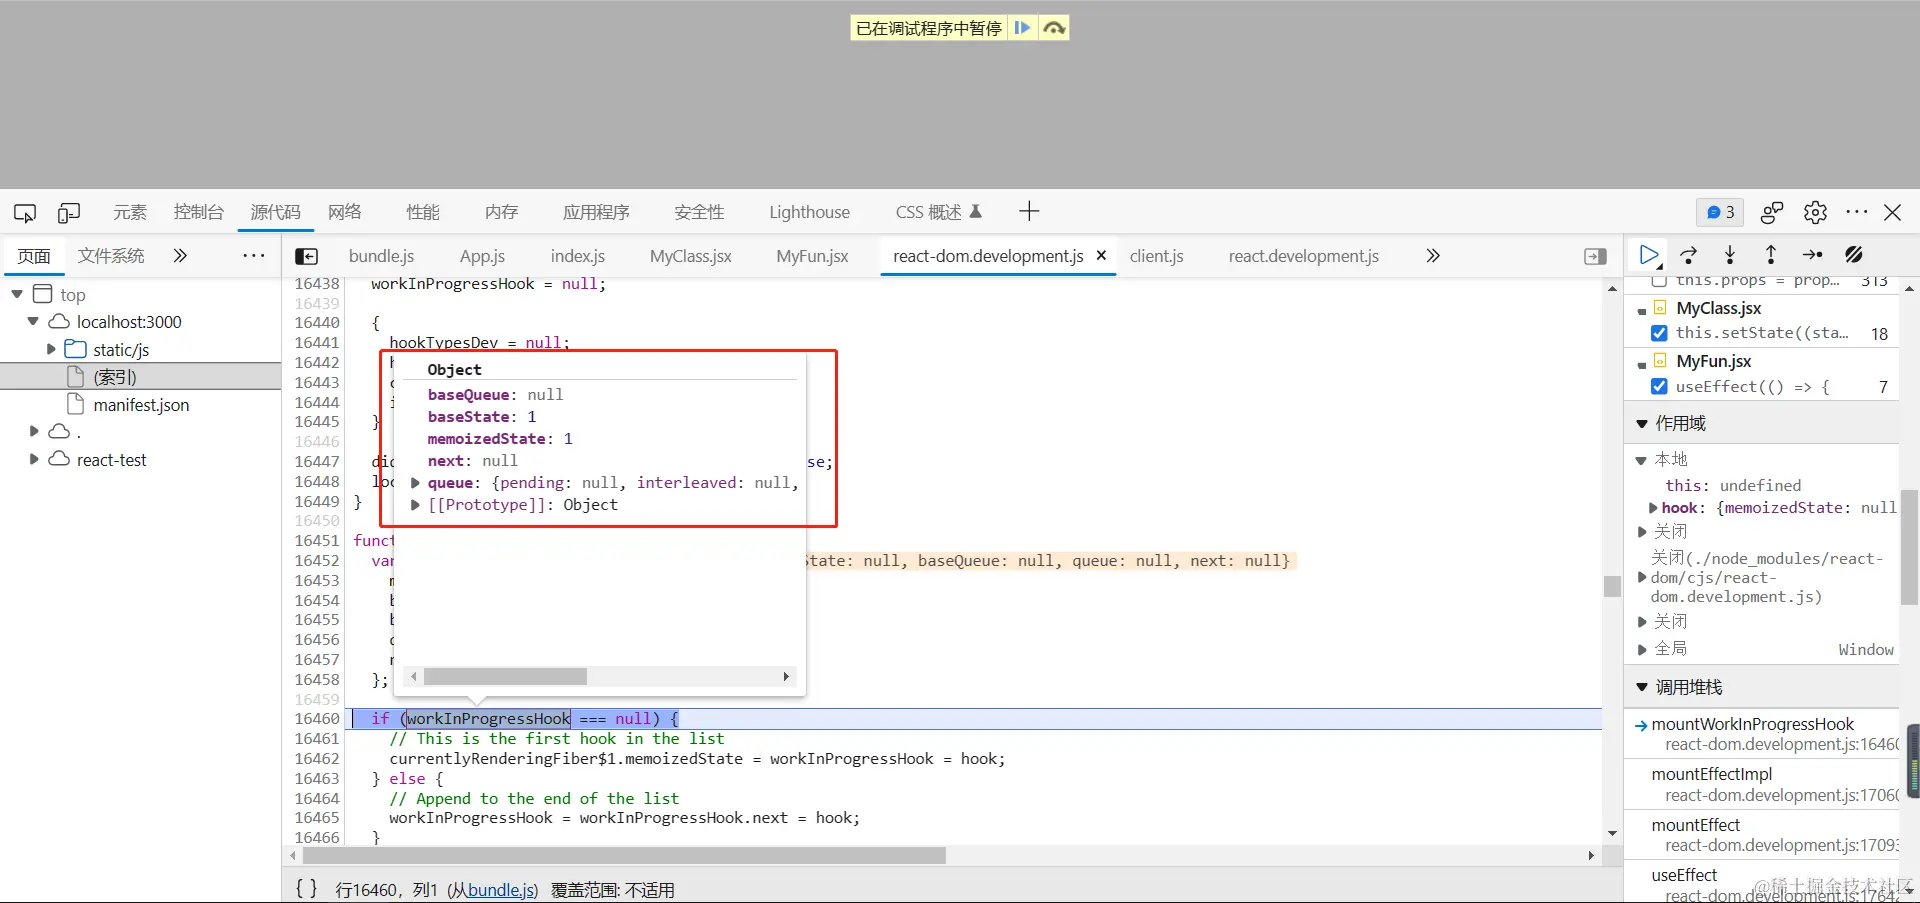Close the DevTools panel
This screenshot has width=1920, height=903.
1893,212
